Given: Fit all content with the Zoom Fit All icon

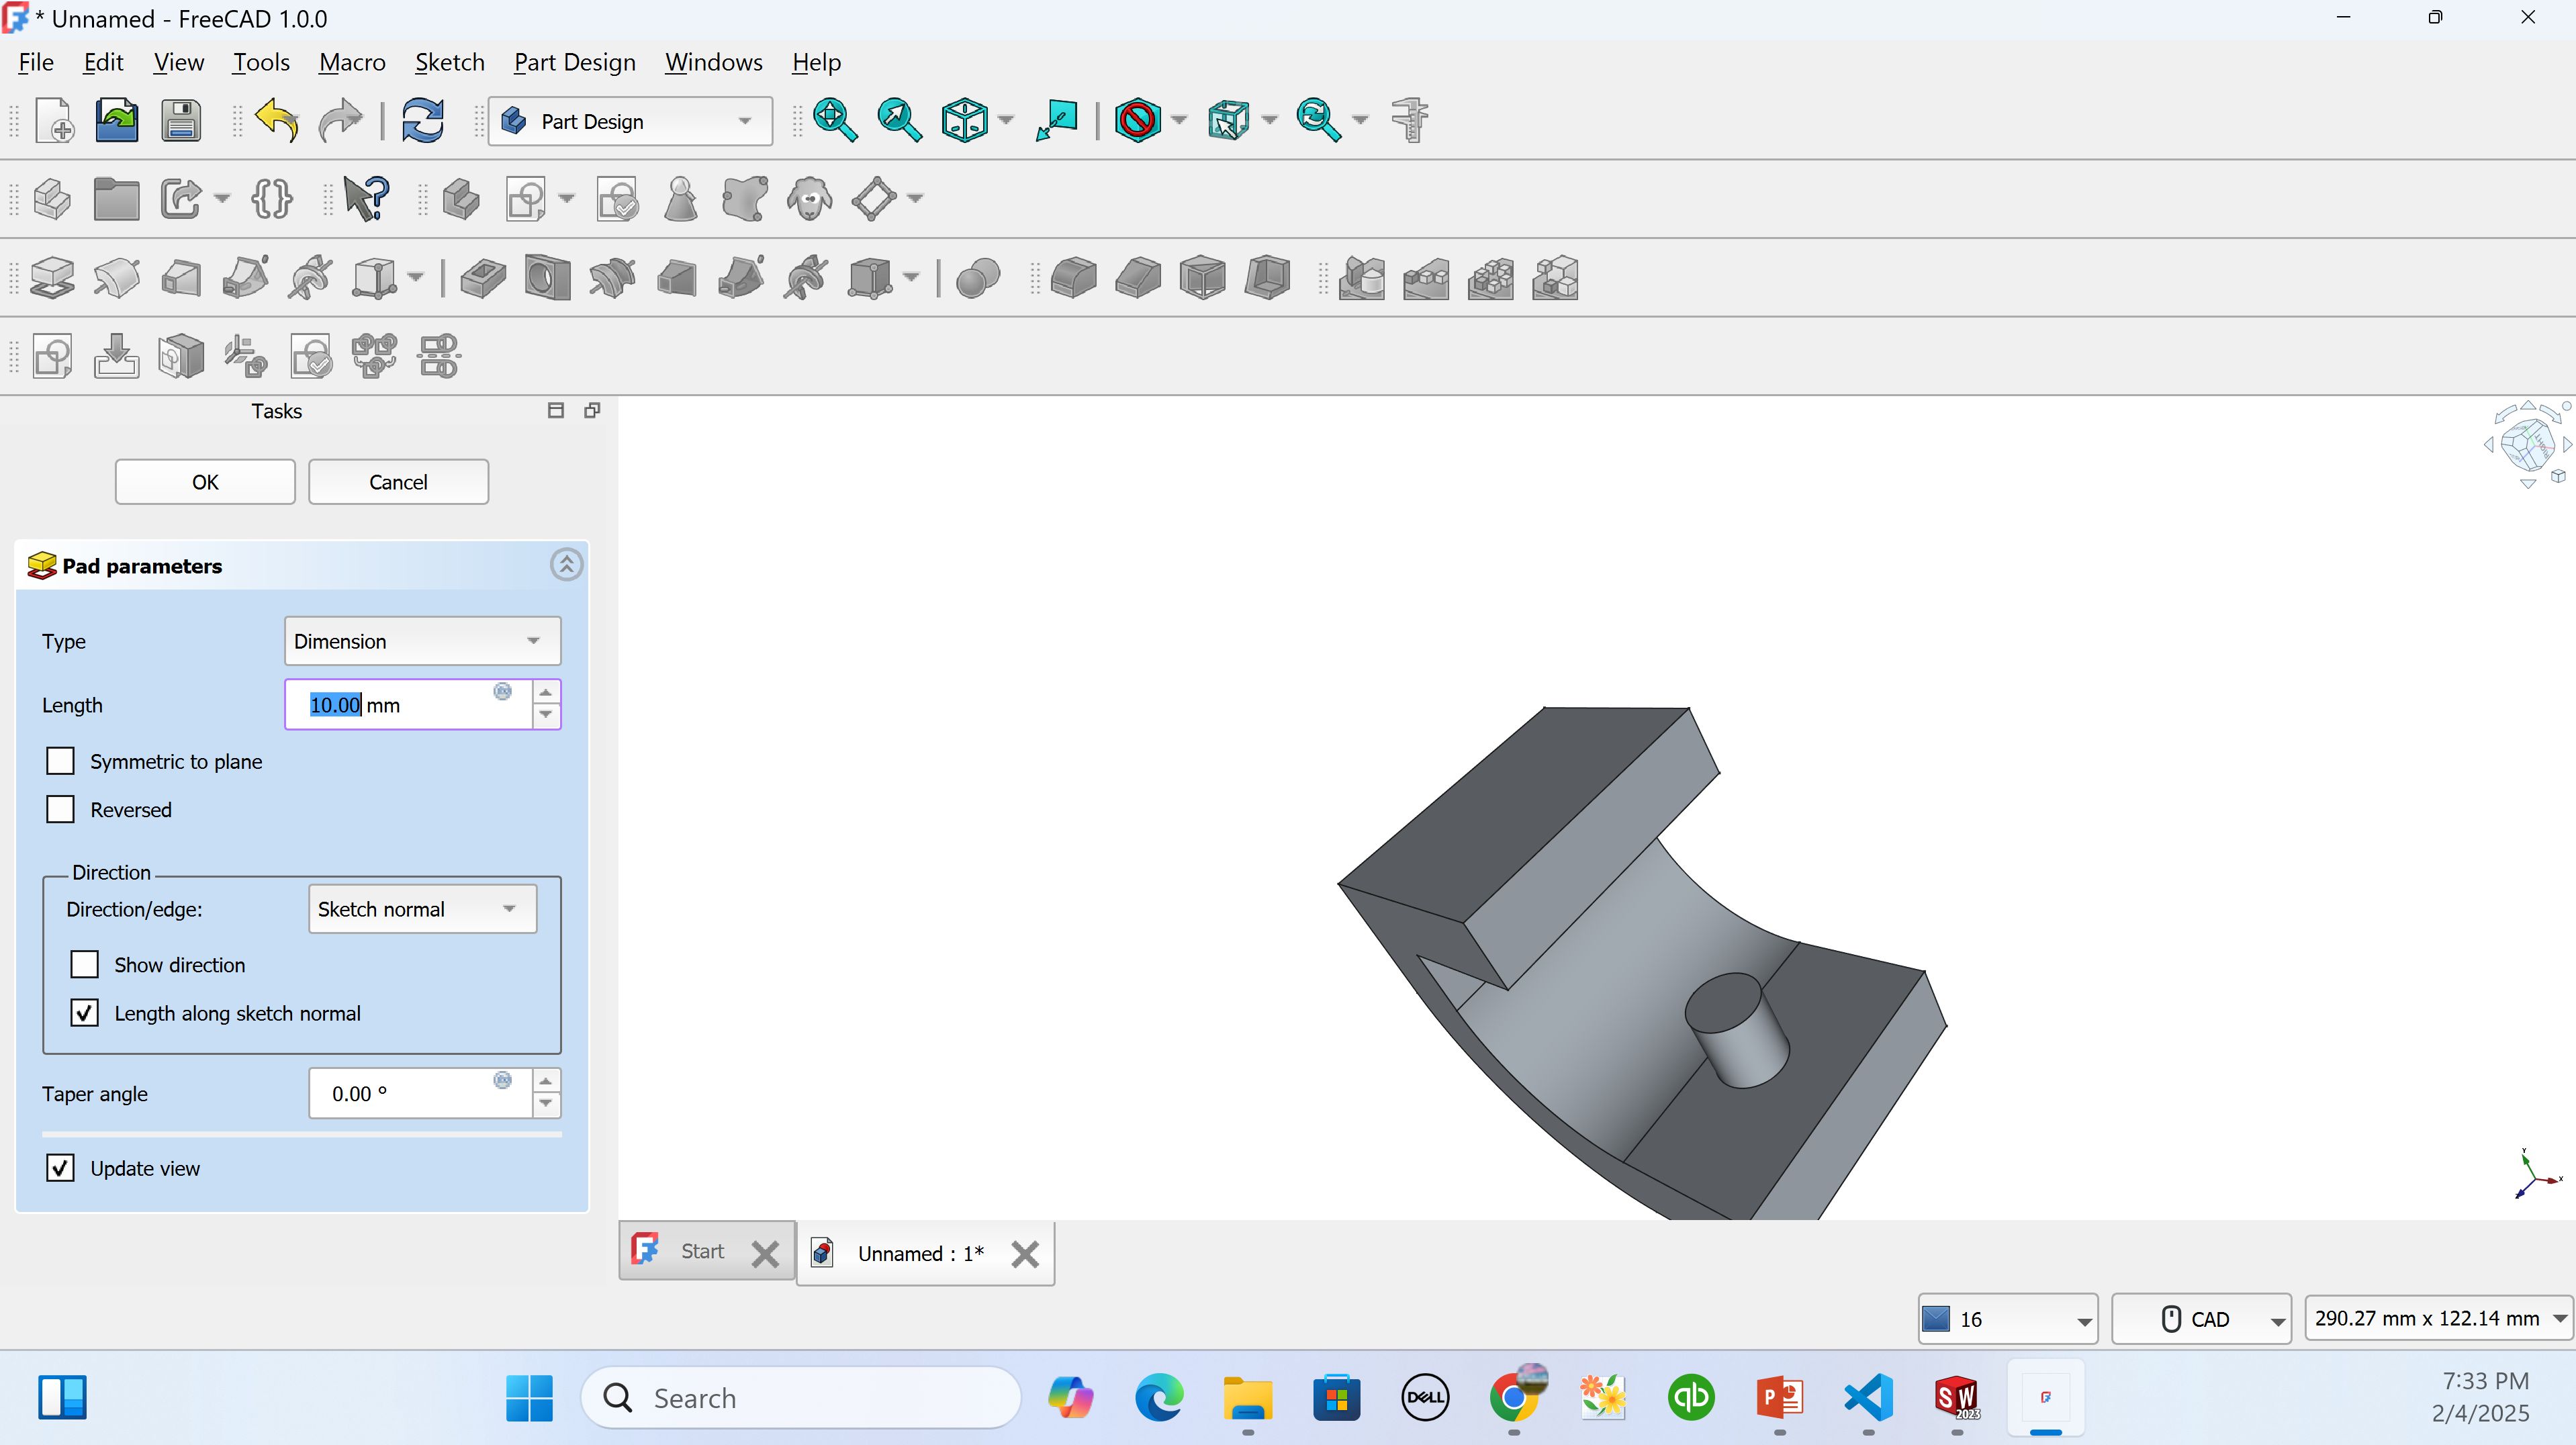Looking at the screenshot, I should pyautogui.click(x=835, y=121).
